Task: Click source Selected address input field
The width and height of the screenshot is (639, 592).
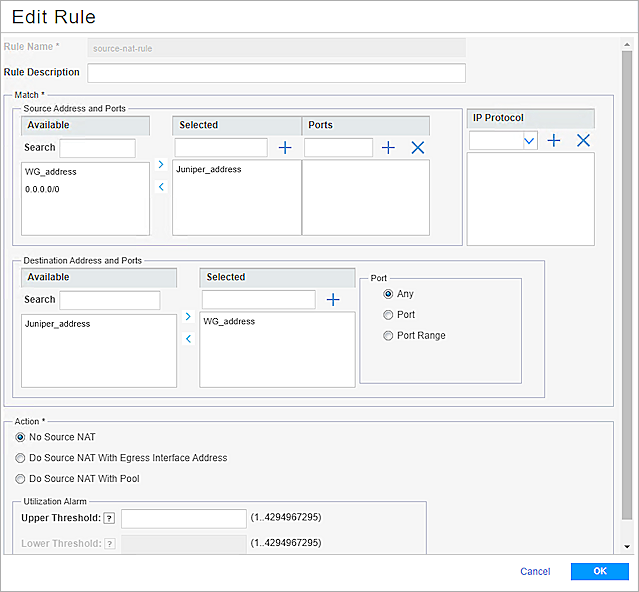Action: coord(221,147)
